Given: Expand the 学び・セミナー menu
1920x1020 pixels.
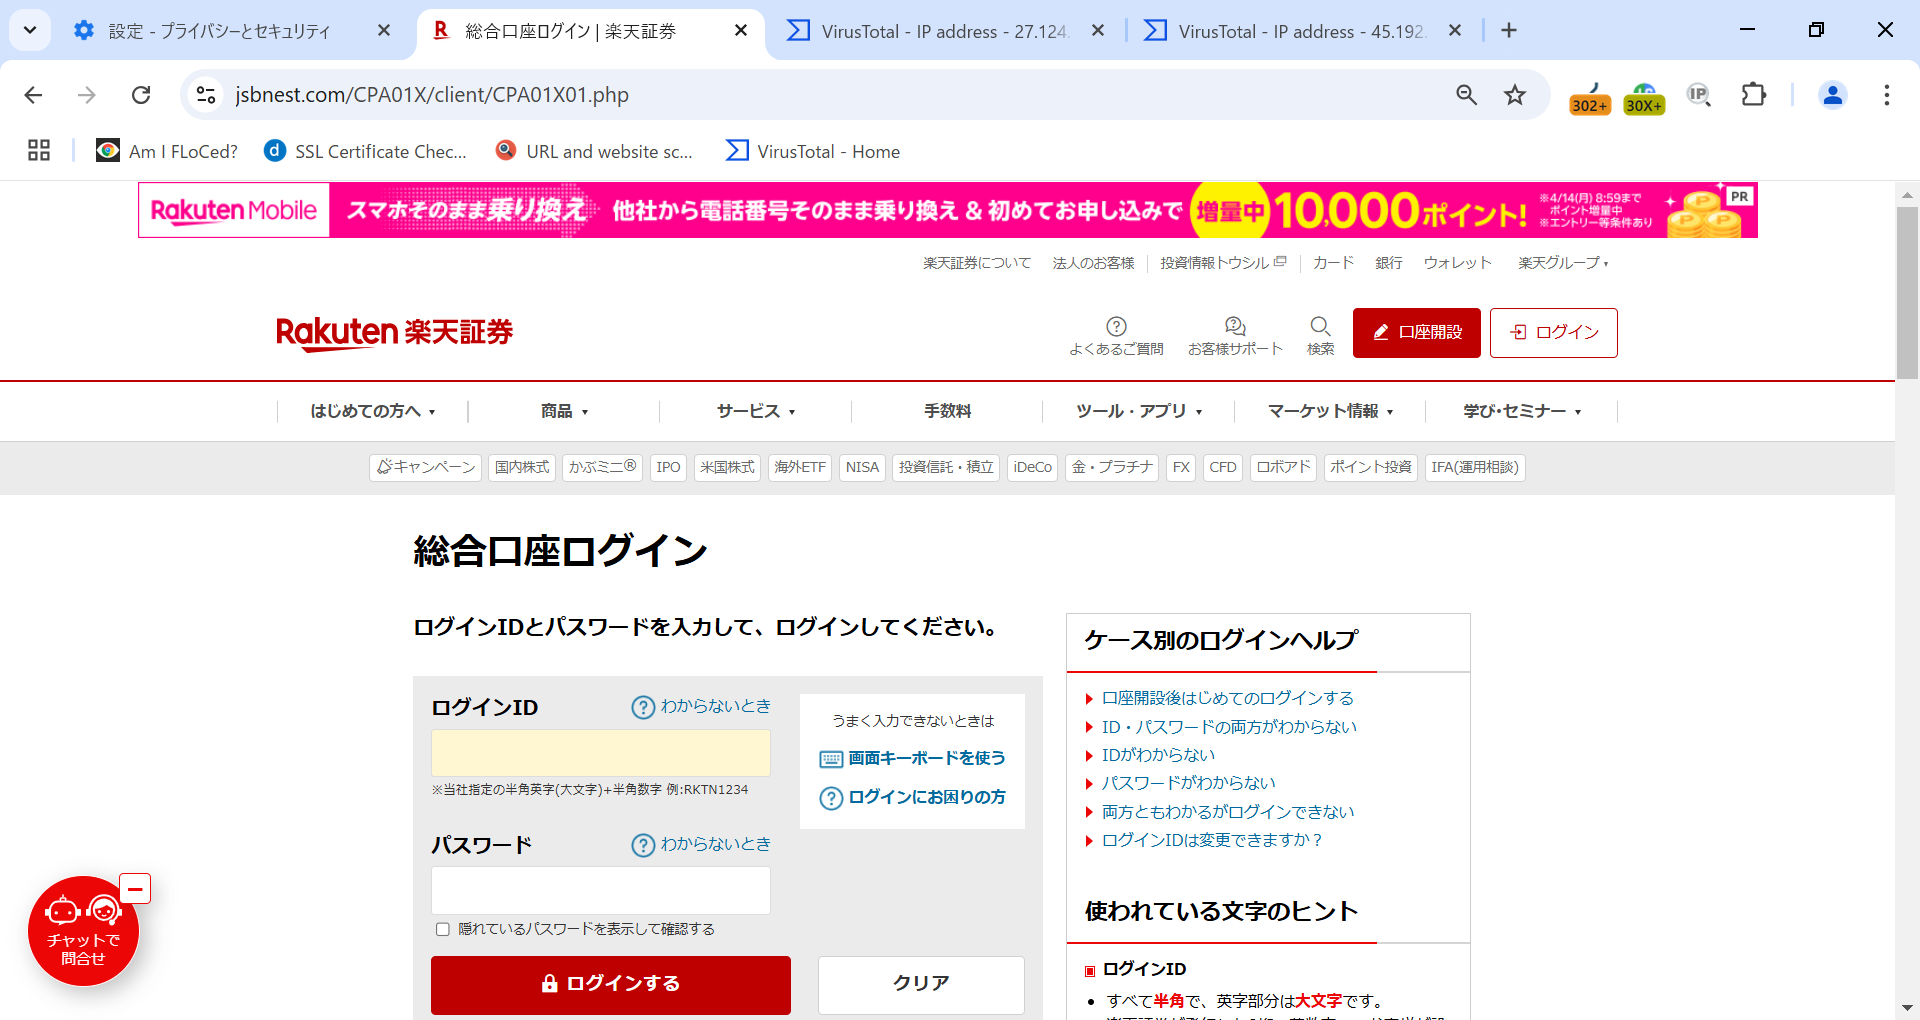Looking at the screenshot, I should point(1522,411).
